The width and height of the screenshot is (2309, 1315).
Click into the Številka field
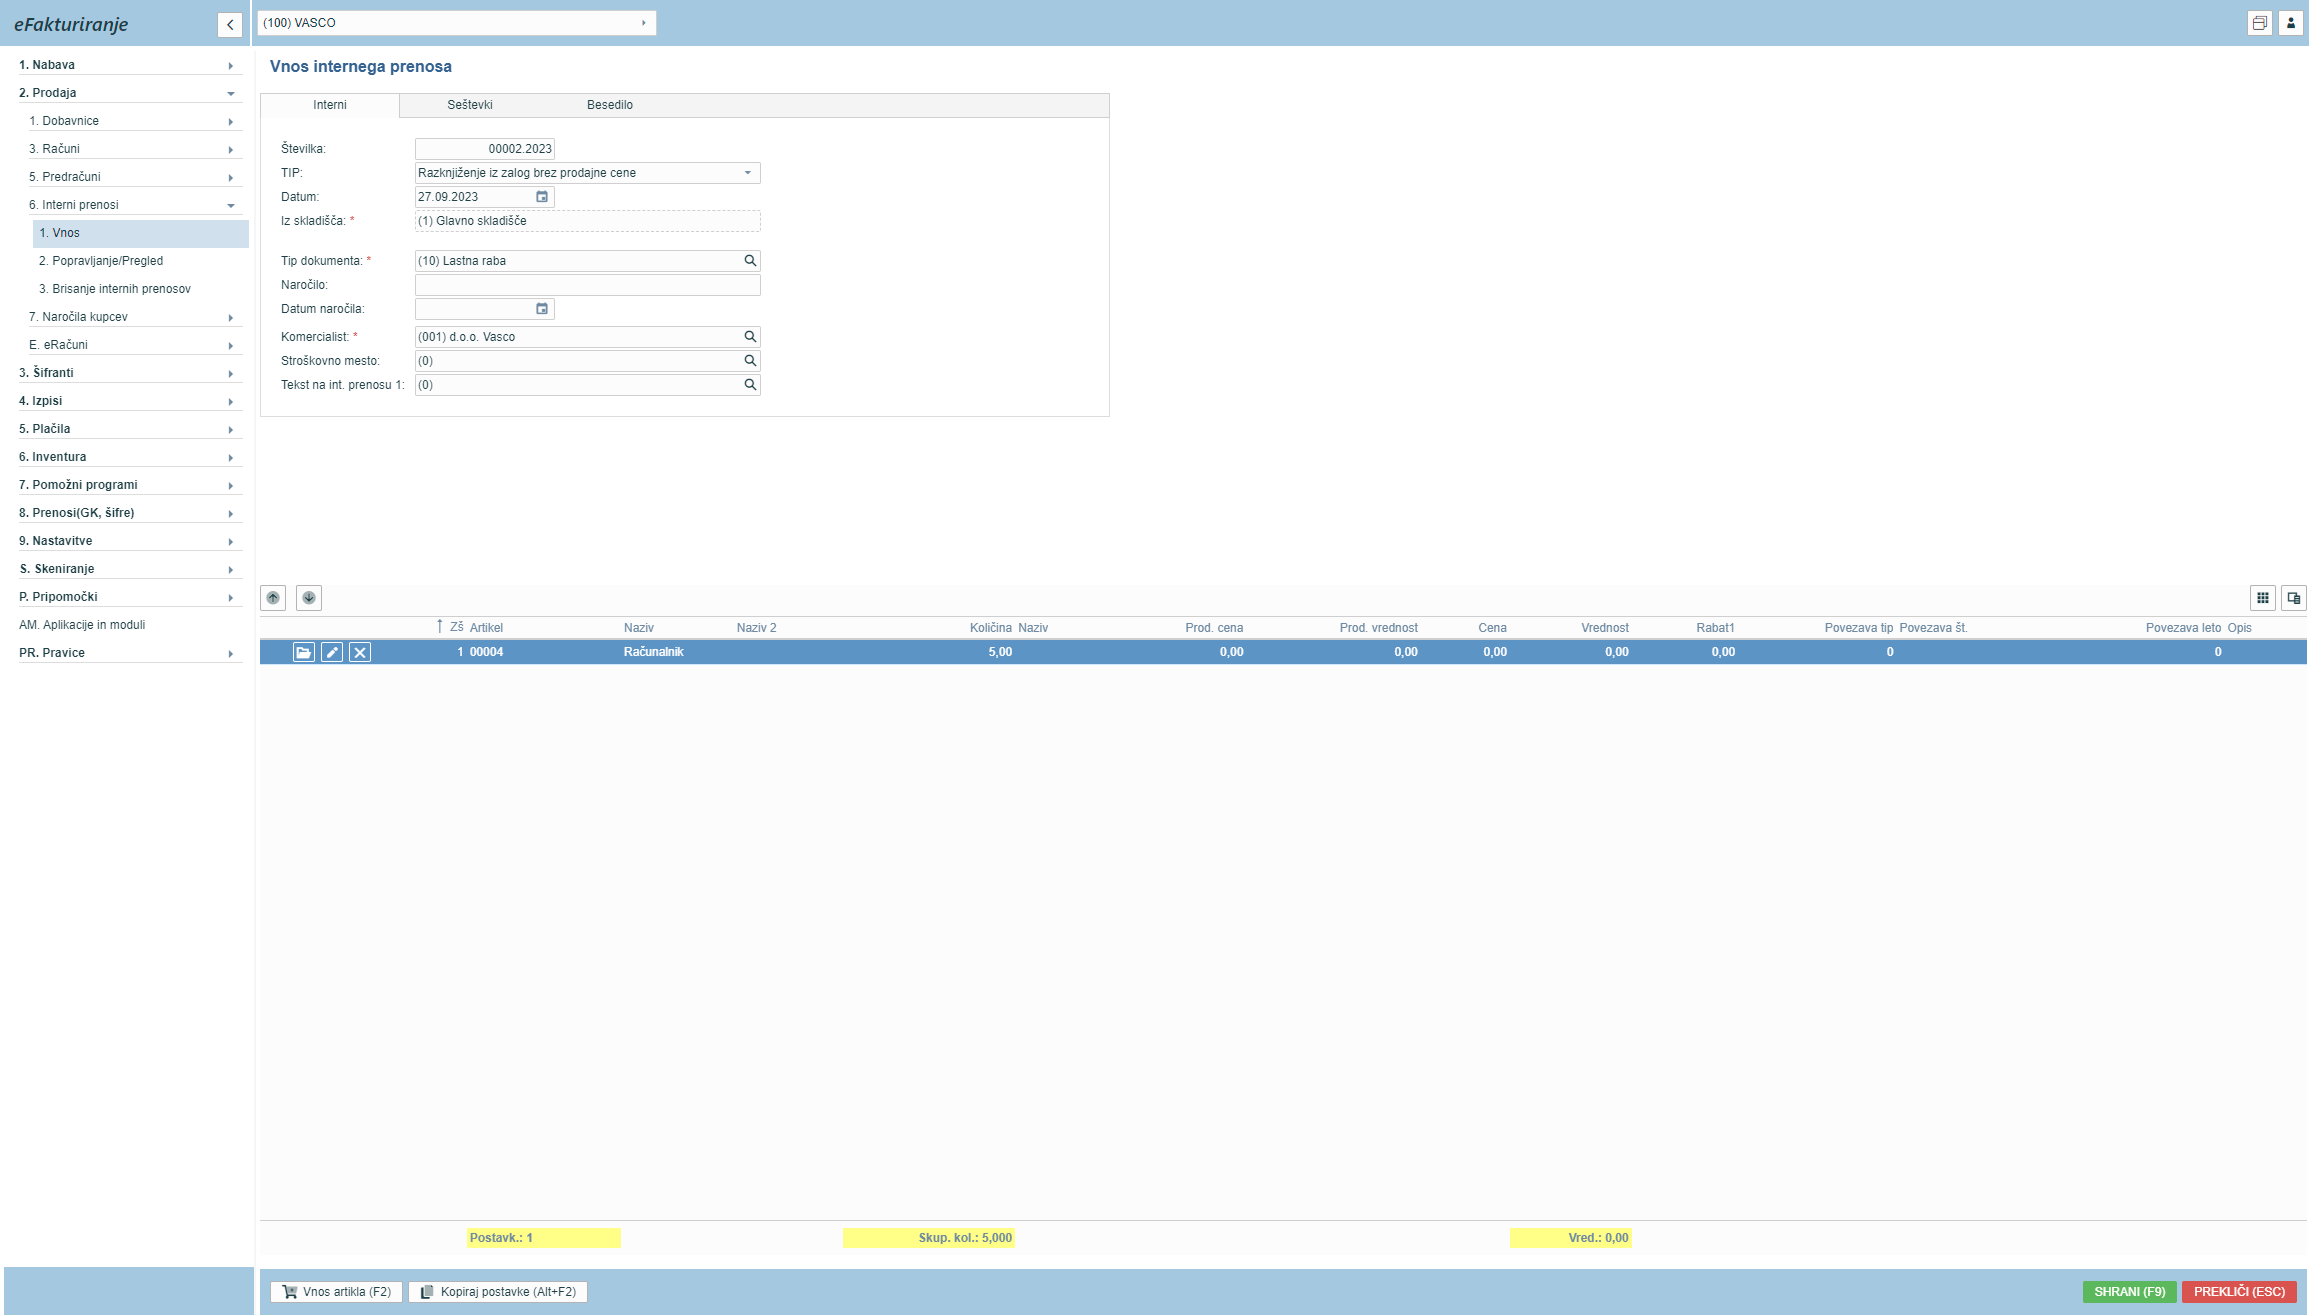pyautogui.click(x=485, y=149)
